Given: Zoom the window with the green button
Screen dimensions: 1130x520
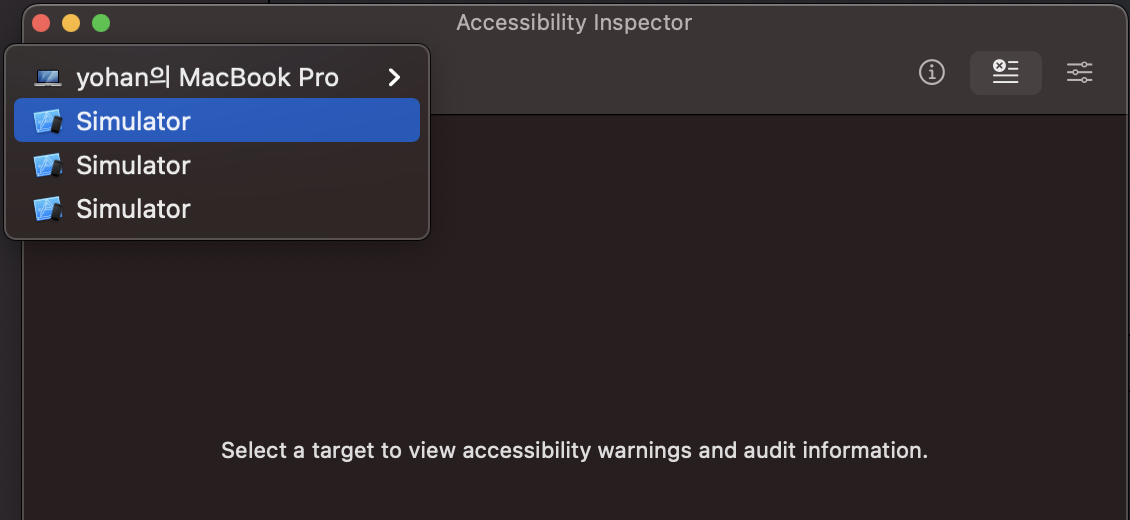Looking at the screenshot, I should coord(101,23).
